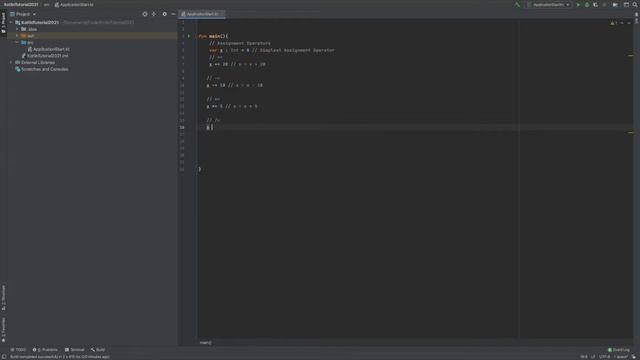Run the application with the green play icon
Image resolution: width=640 pixels, height=360 pixels.
pos(578,5)
